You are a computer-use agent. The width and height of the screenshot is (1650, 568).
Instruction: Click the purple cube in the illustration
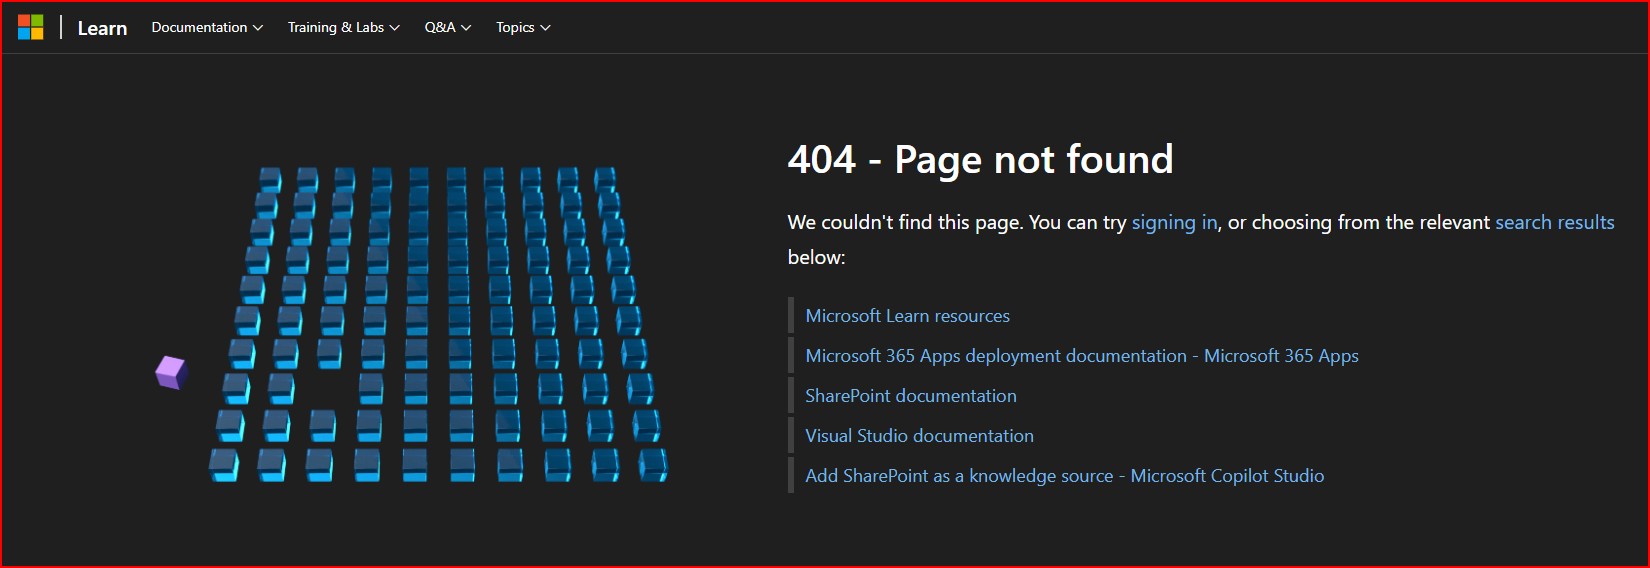coord(171,372)
